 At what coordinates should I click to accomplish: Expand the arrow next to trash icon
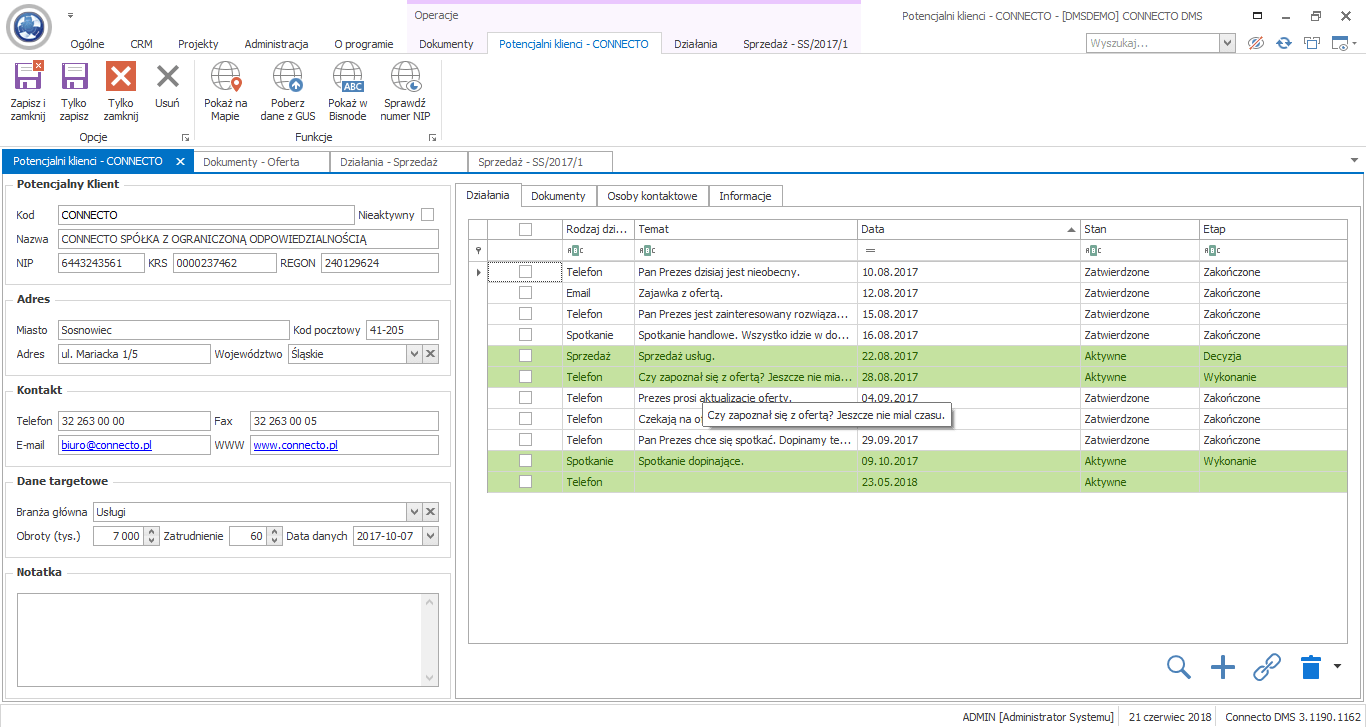point(1336,666)
